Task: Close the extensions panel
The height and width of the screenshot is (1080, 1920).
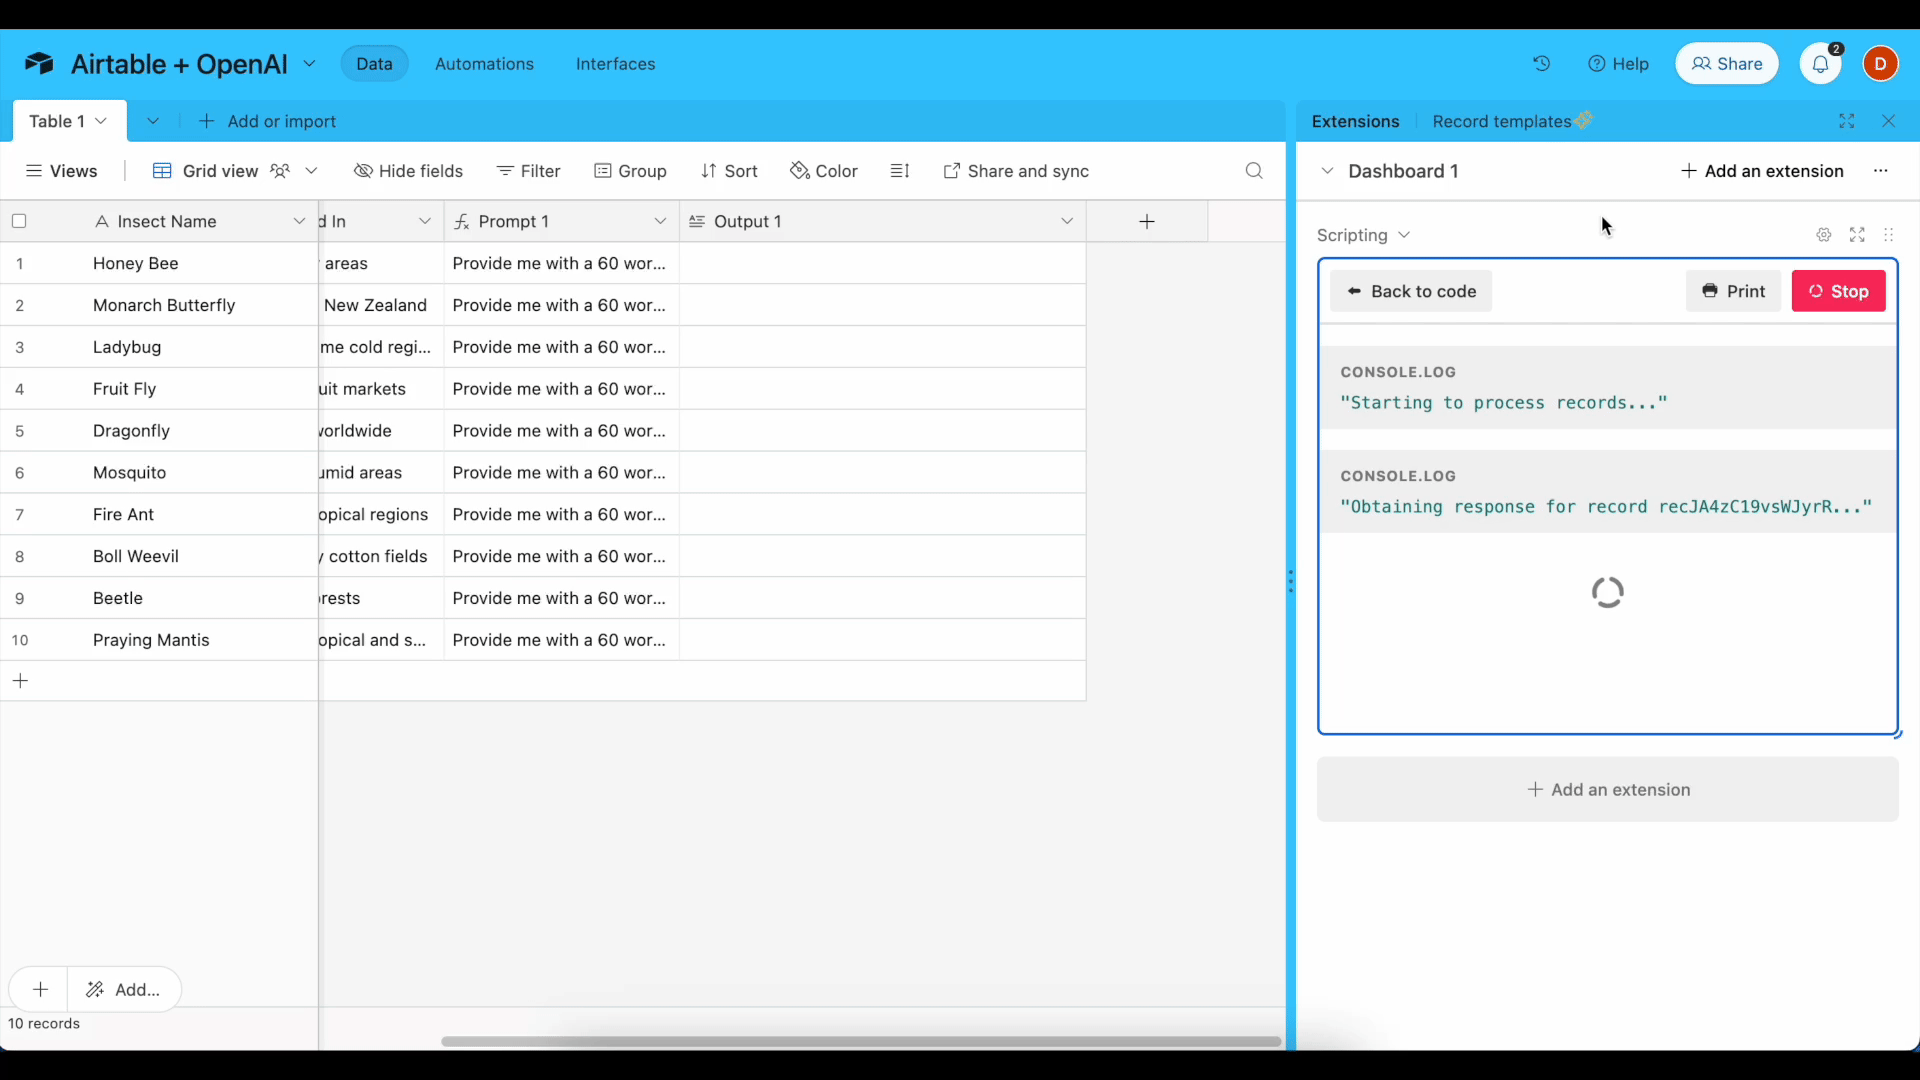Action: [x=1889, y=121]
